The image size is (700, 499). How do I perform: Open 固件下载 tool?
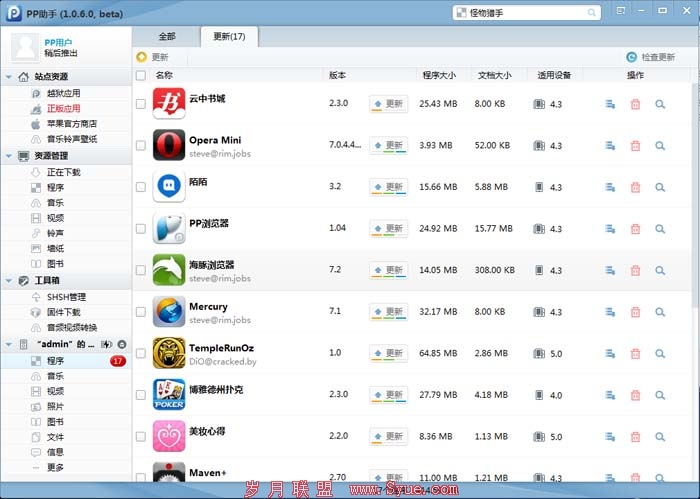63,312
